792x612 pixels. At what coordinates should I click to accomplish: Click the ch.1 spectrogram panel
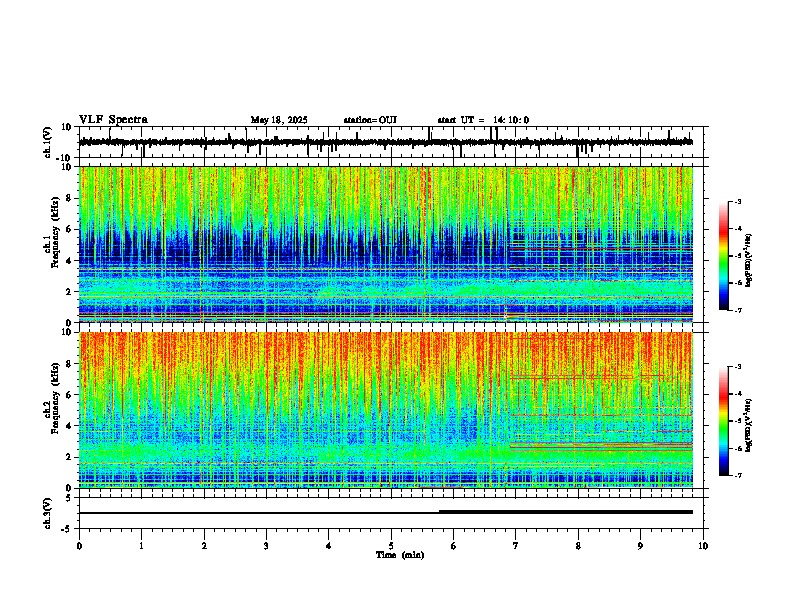pyautogui.click(x=385, y=244)
